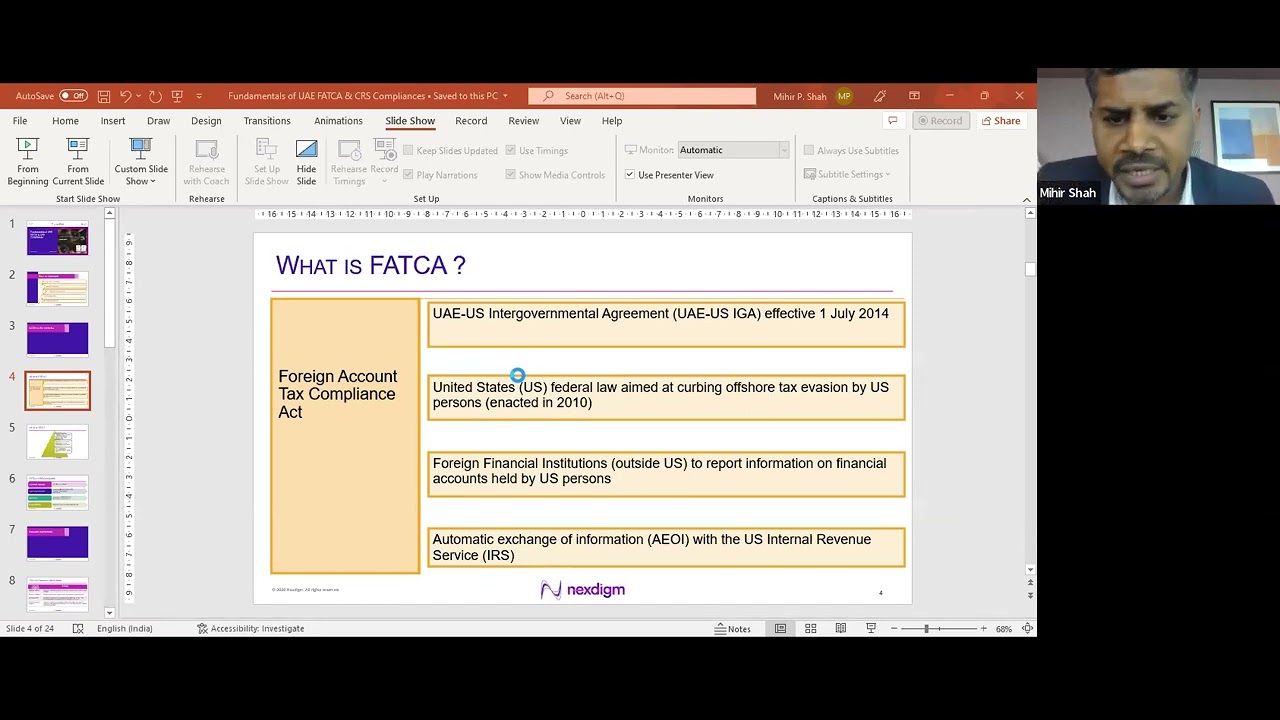The width and height of the screenshot is (1280, 720).
Task: Click the zoom in plus icon
Action: [983, 628]
